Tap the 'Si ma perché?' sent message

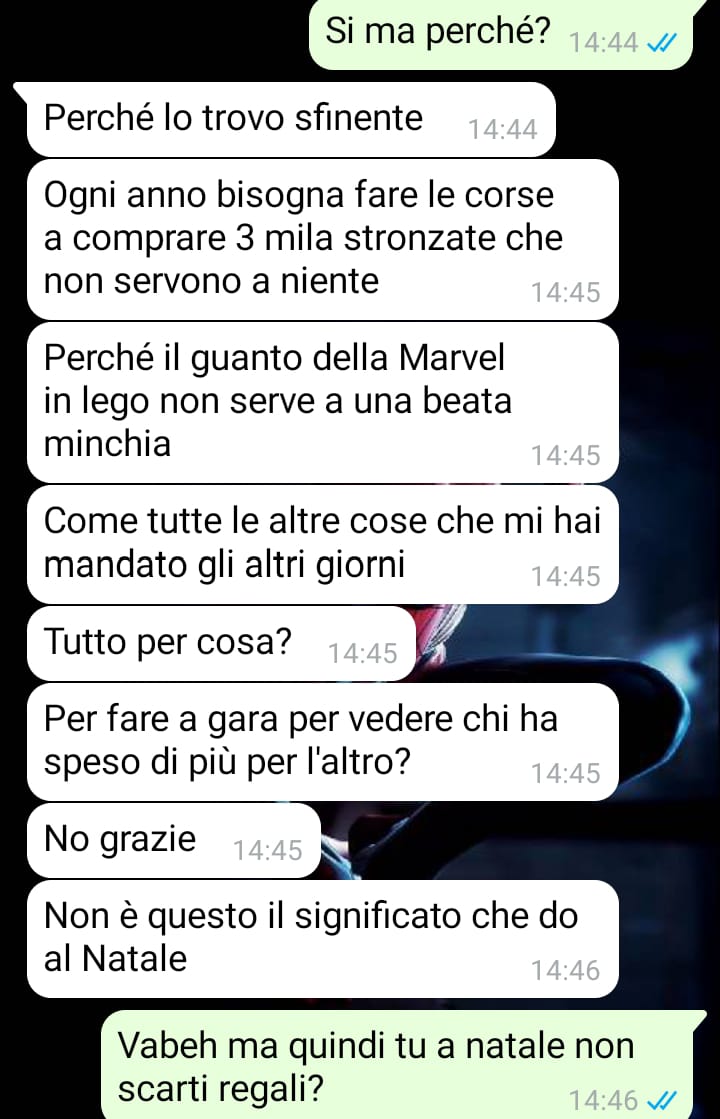tap(500, 34)
